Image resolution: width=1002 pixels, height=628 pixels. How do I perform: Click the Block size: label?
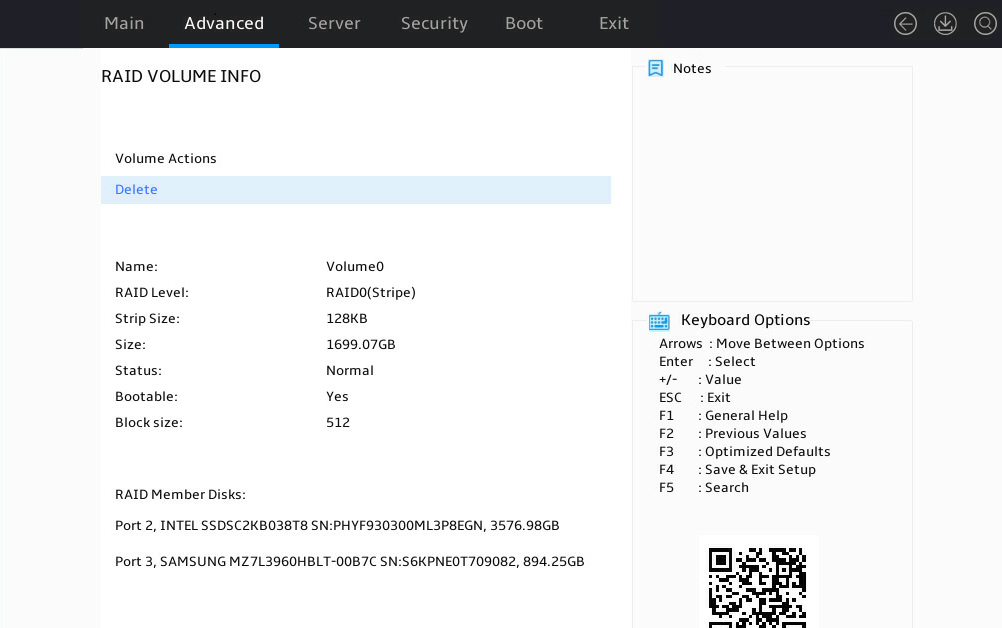point(149,423)
